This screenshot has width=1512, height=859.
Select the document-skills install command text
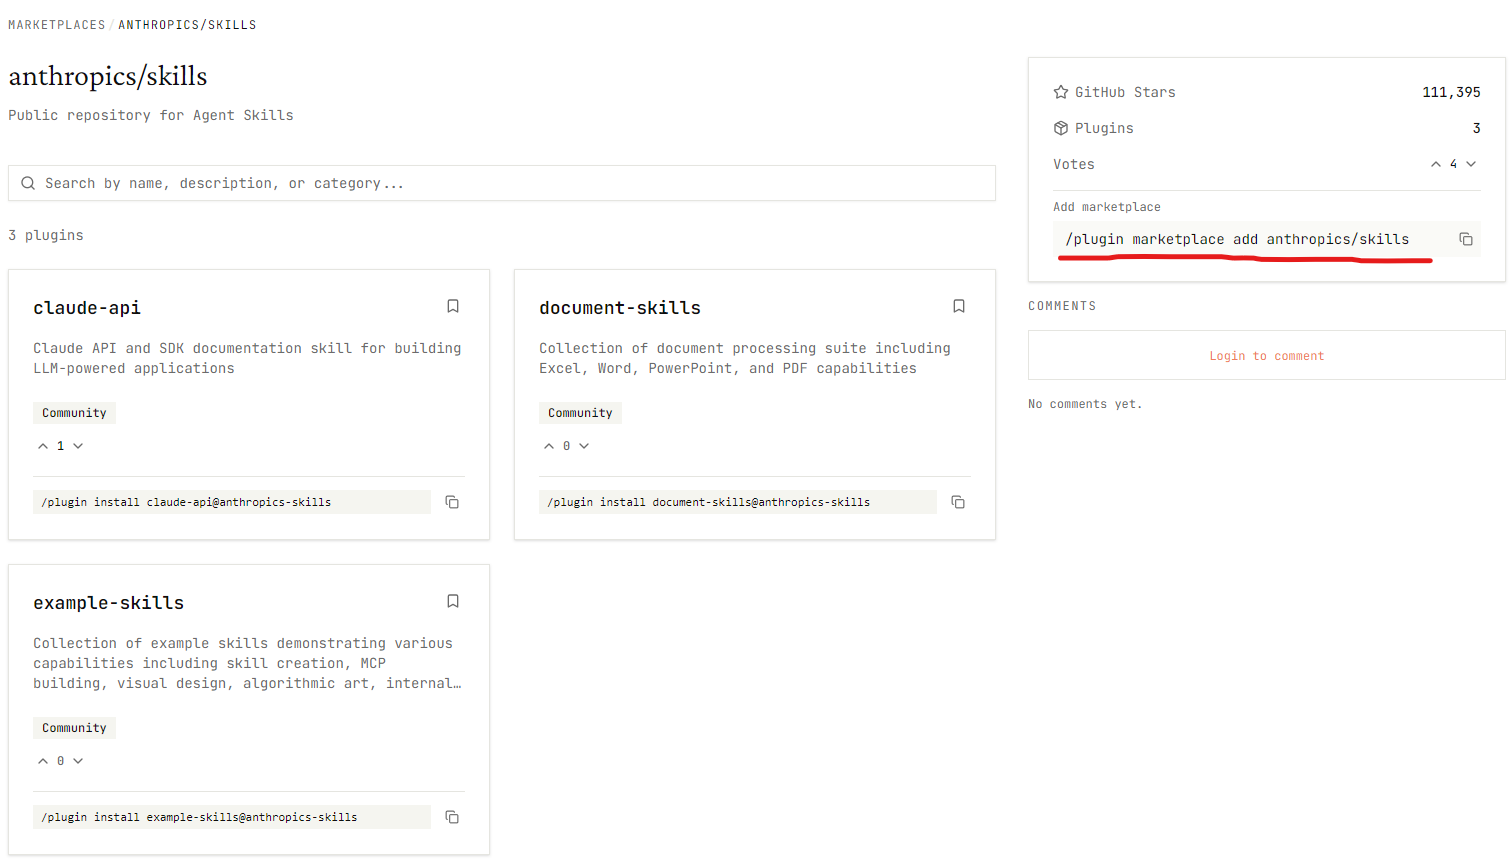[x=709, y=502]
